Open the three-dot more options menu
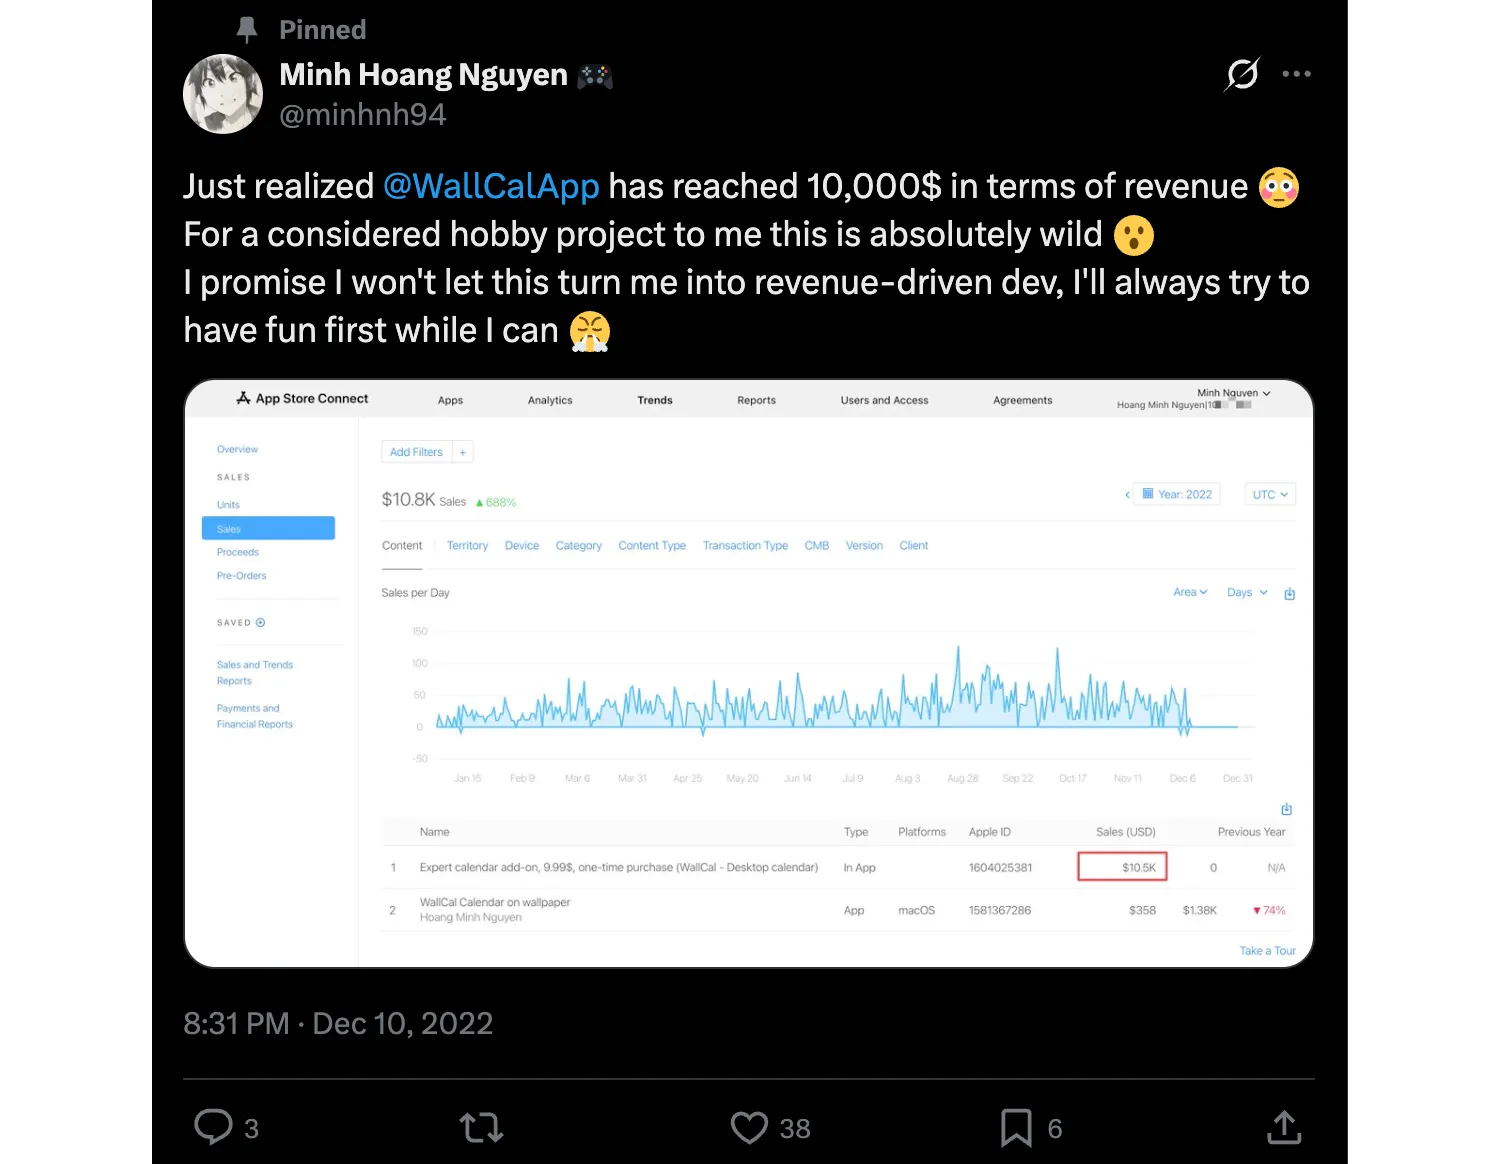1500x1164 pixels. 1296,74
